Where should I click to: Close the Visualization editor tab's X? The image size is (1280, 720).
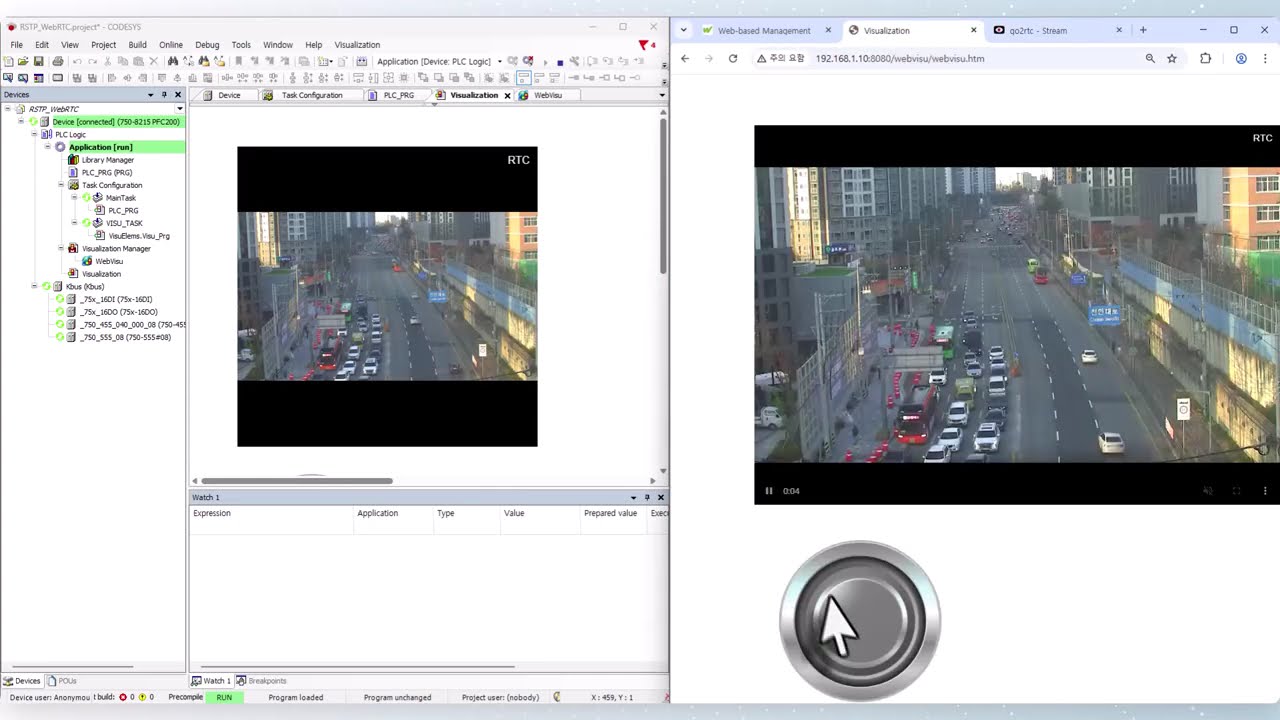pos(507,96)
